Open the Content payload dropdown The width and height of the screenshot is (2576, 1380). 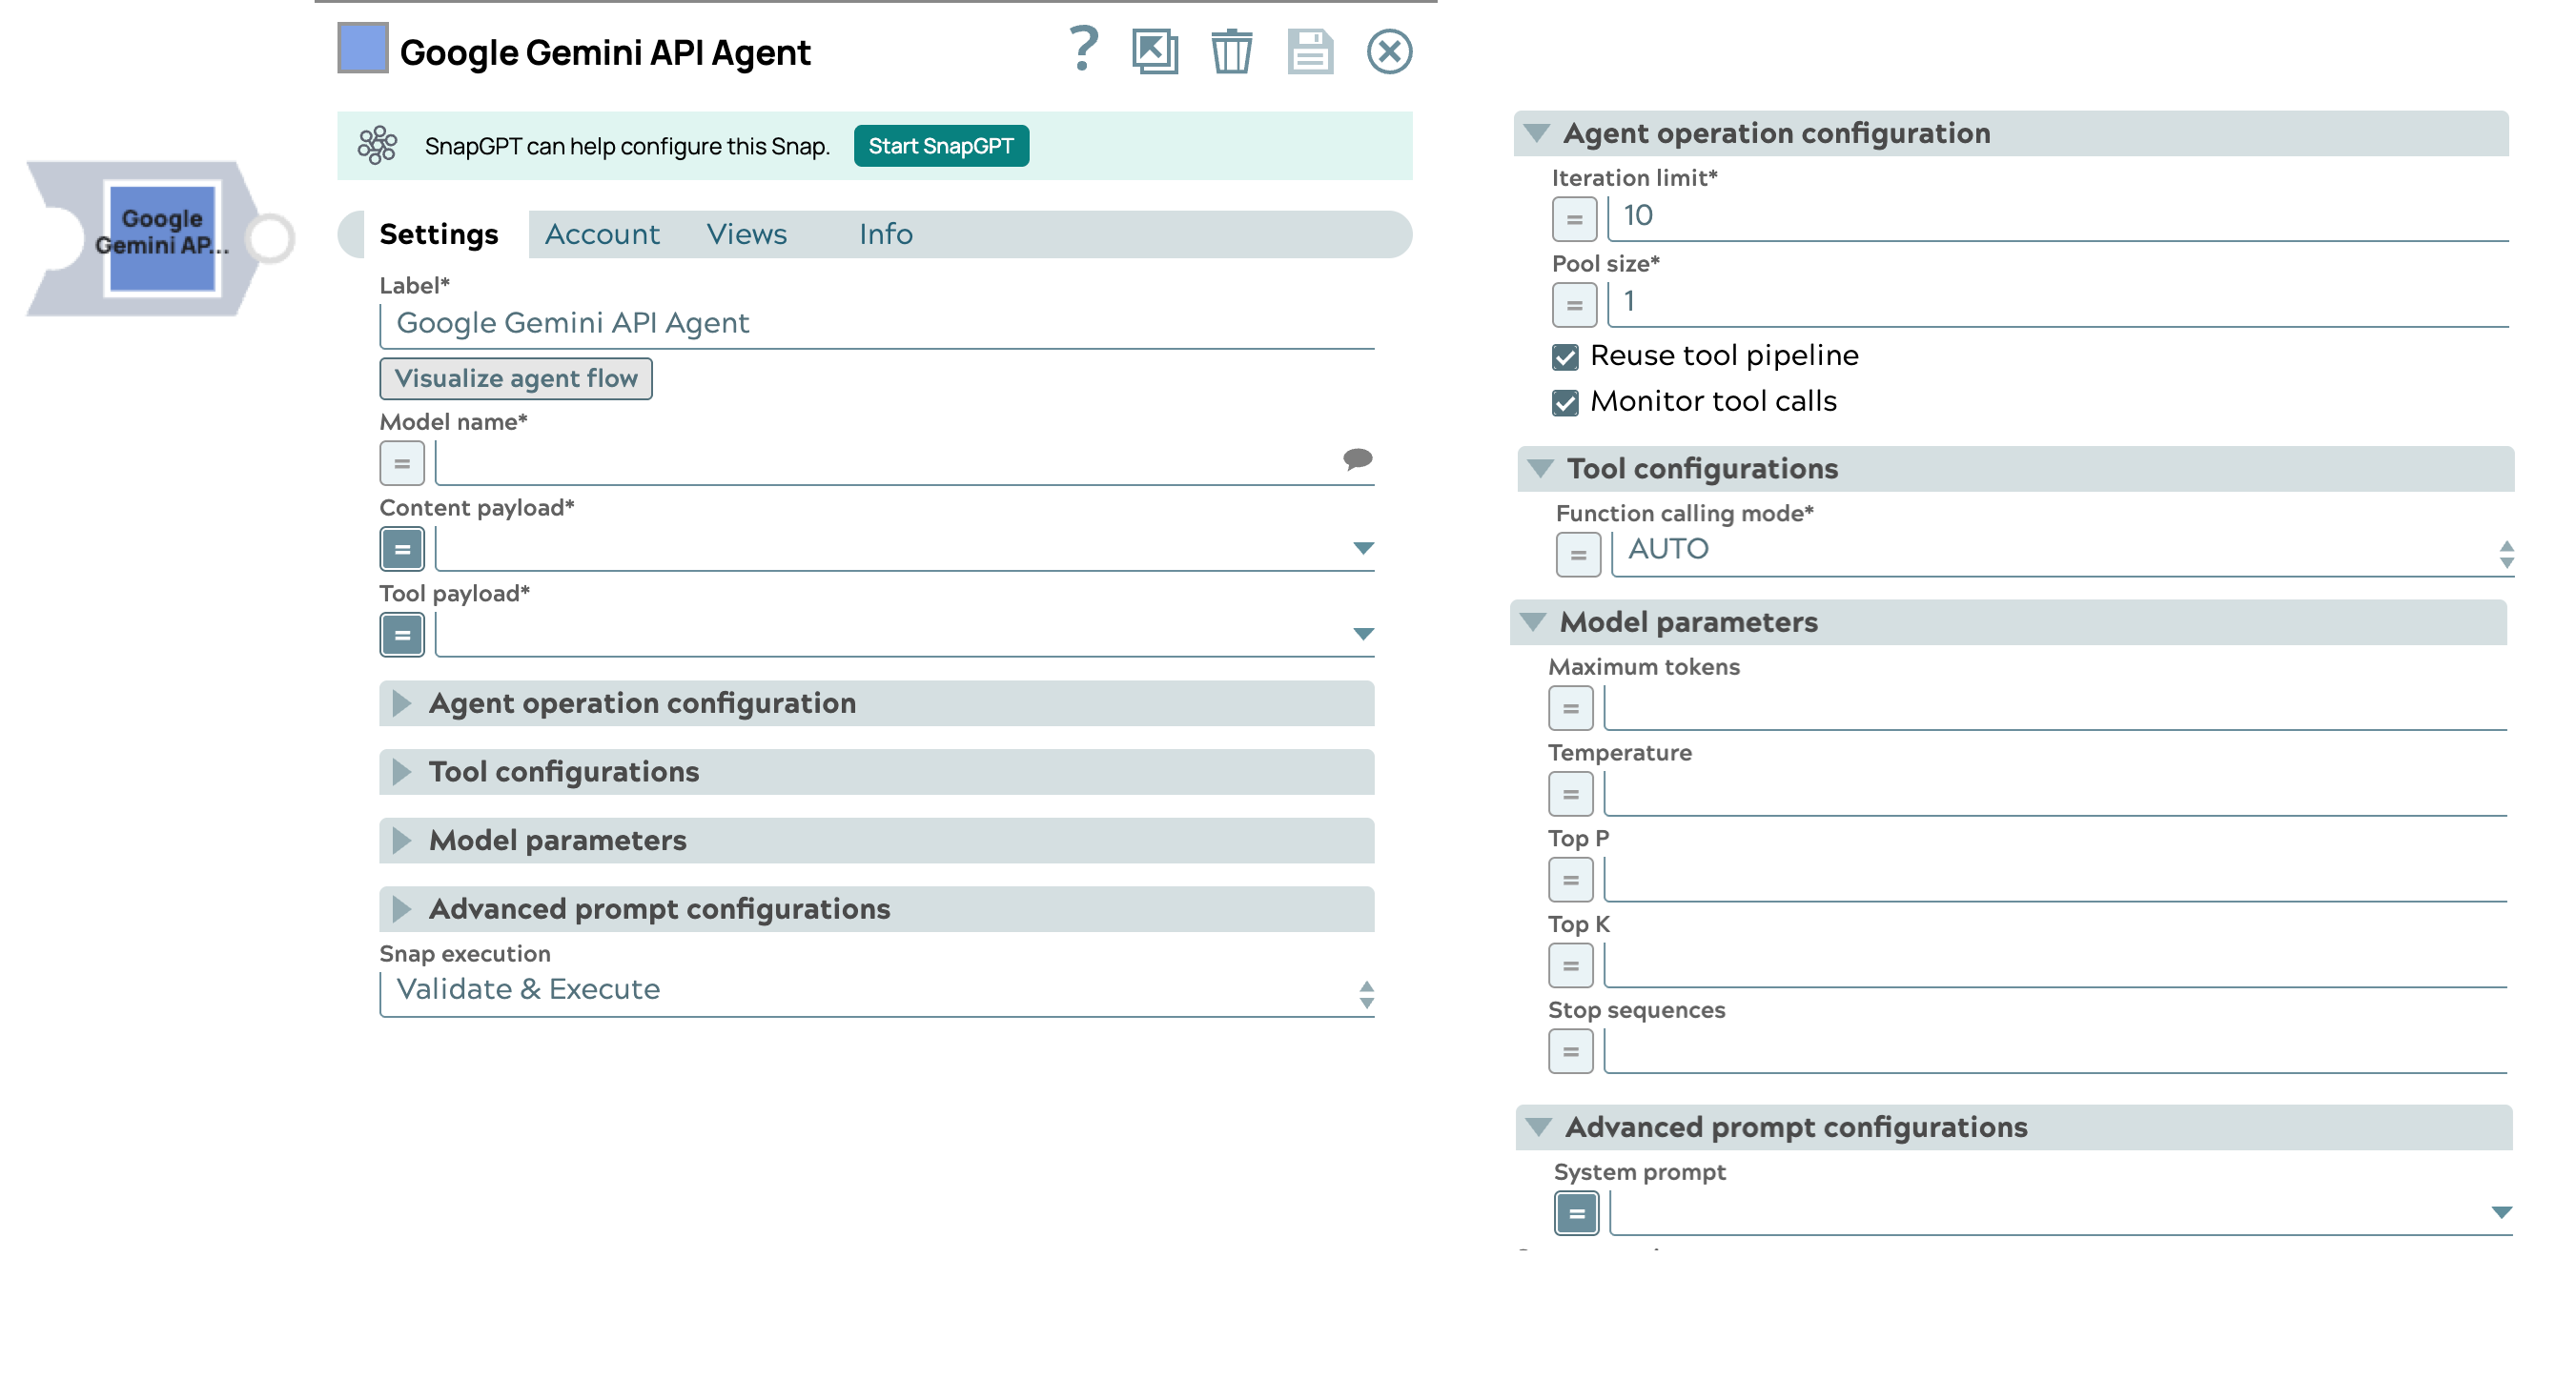(x=1363, y=548)
